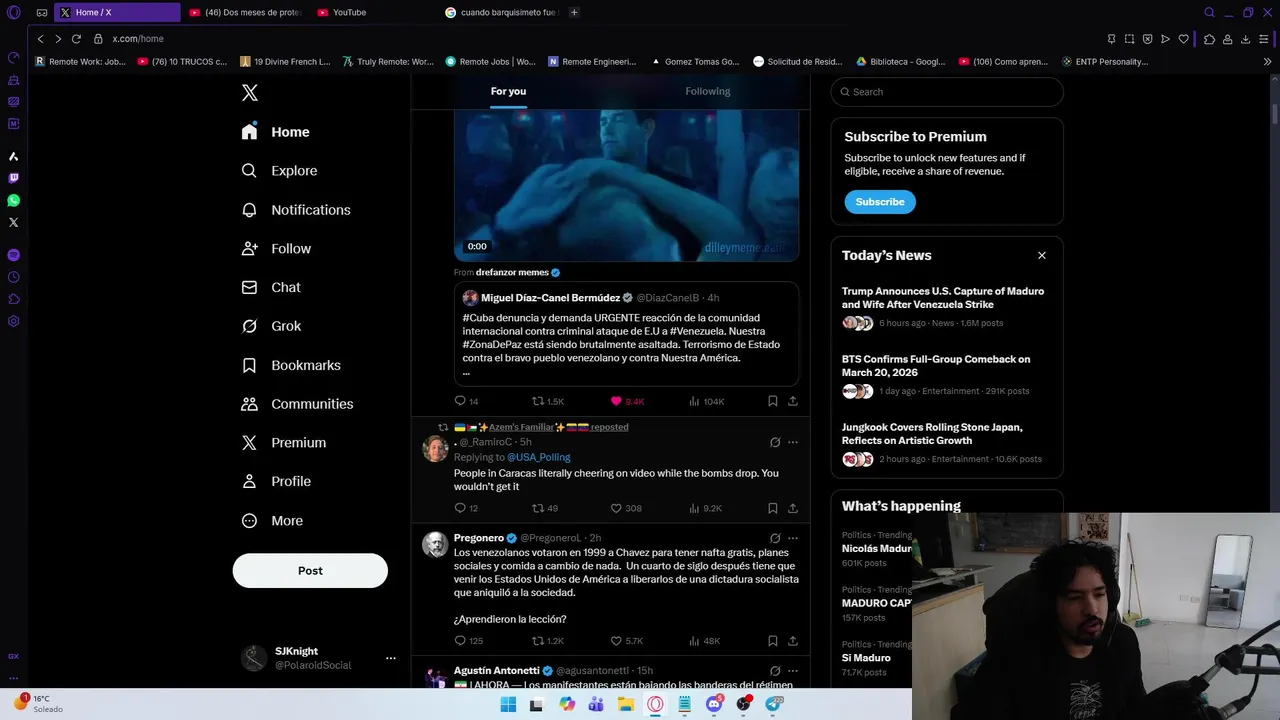Open Miguel Díaz-Canel Bermúdez profile name

[550, 298]
